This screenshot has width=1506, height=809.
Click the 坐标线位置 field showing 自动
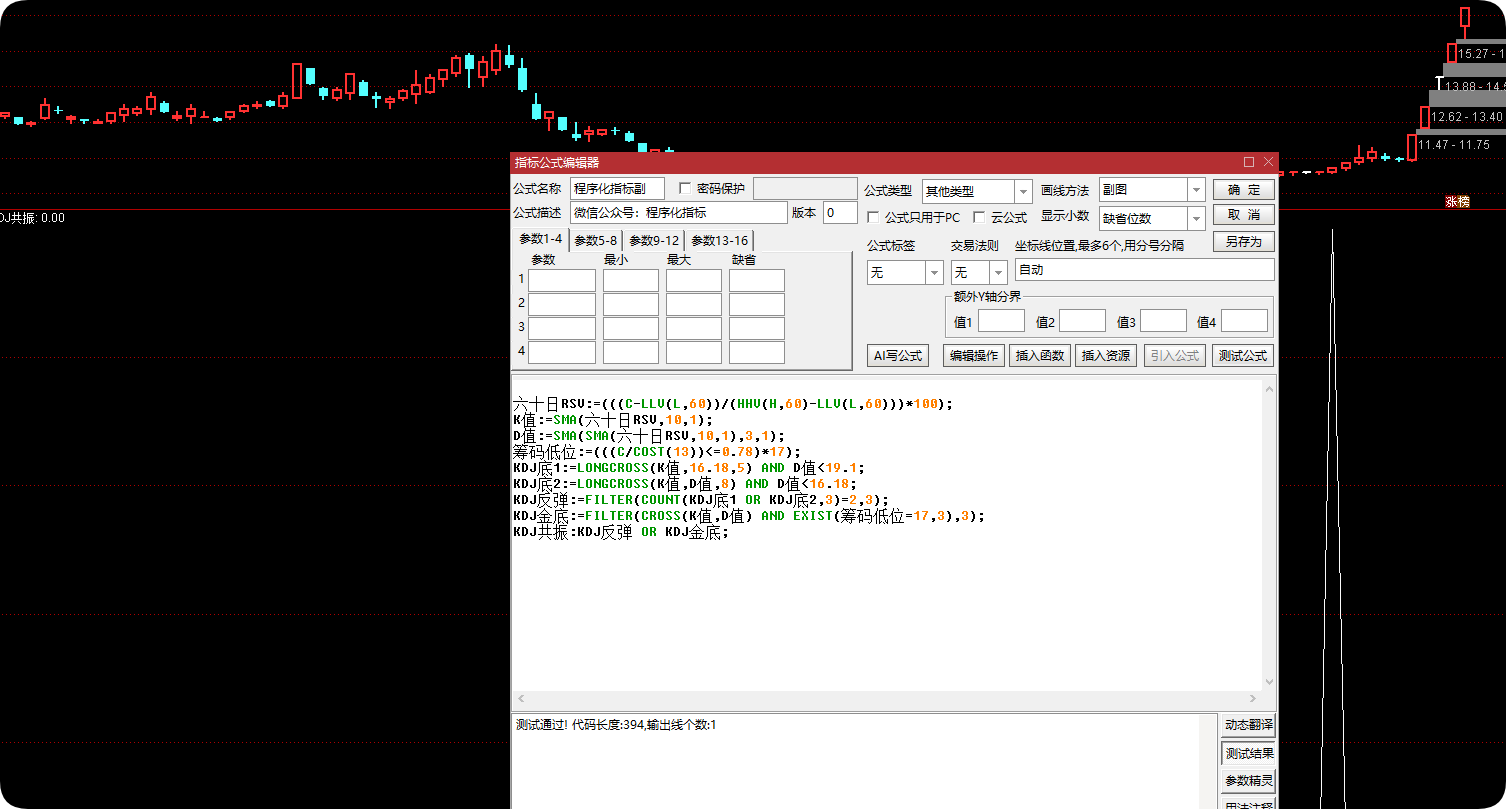tap(1145, 270)
